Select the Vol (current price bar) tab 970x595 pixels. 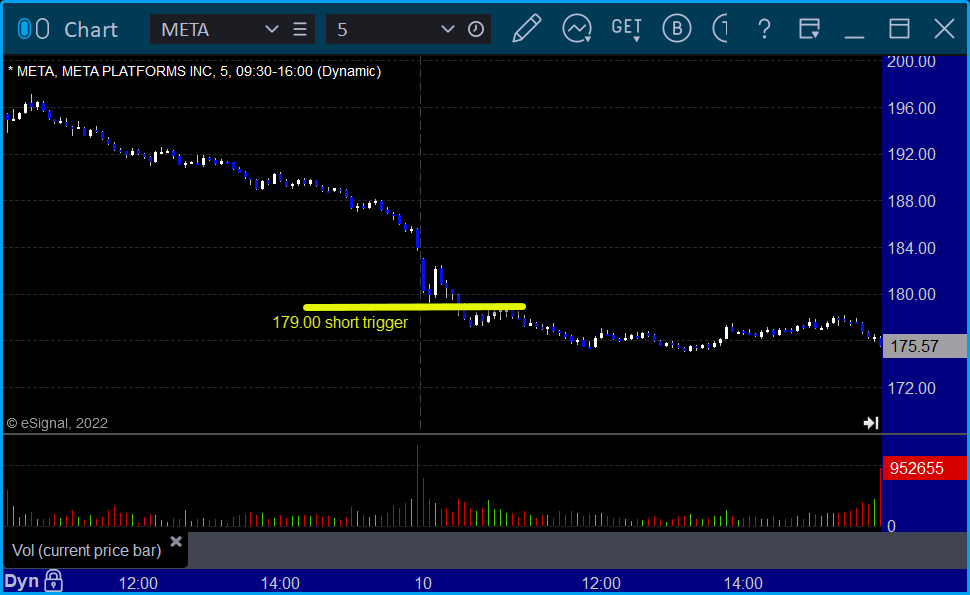pyautogui.click(x=87, y=550)
